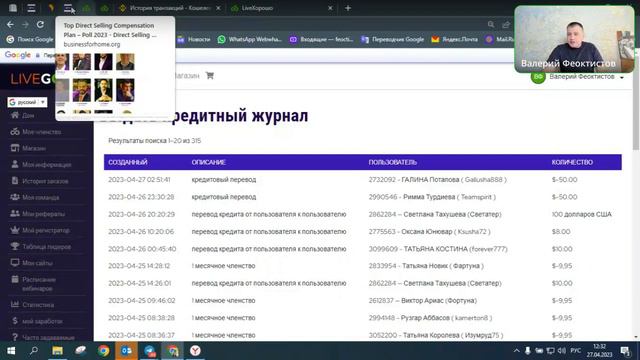Reload the page with refresh icon
Screen dimensions: 640x360
[x=40, y=24]
